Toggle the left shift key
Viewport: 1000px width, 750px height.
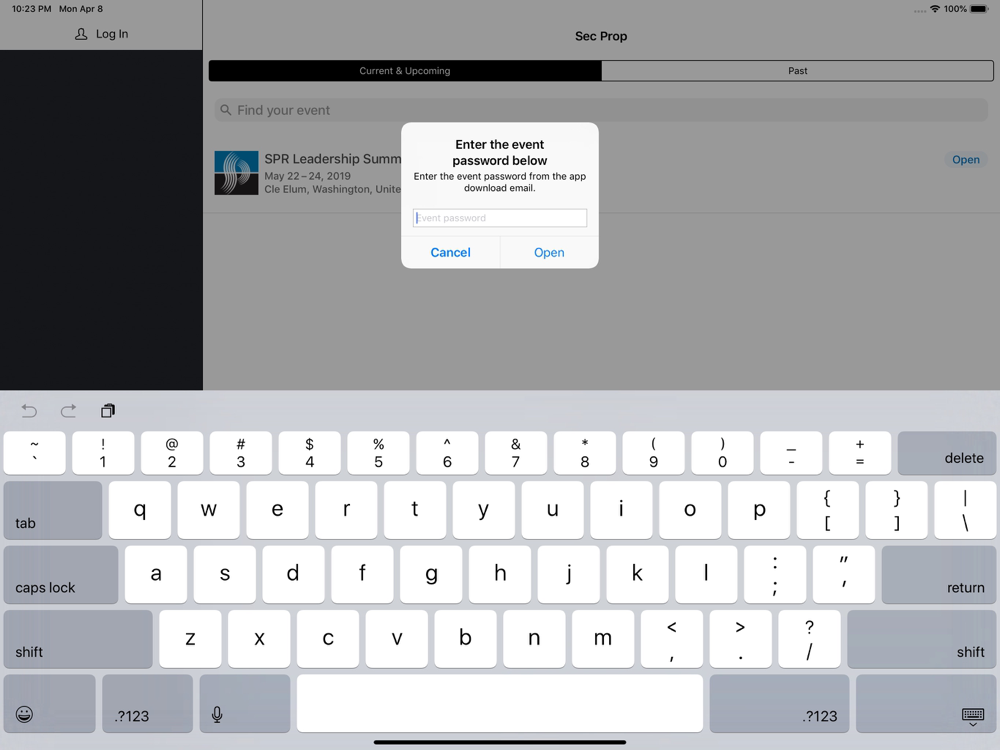[78, 639]
